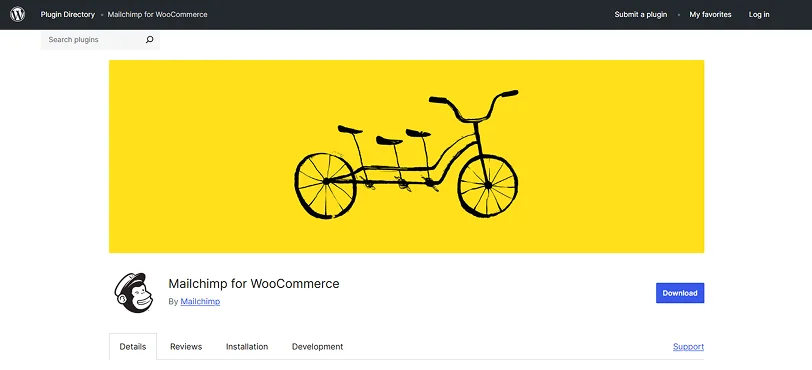This screenshot has width=812, height=370.
Task: Click the Mailchimp monkey plugin icon
Action: pyautogui.click(x=134, y=293)
